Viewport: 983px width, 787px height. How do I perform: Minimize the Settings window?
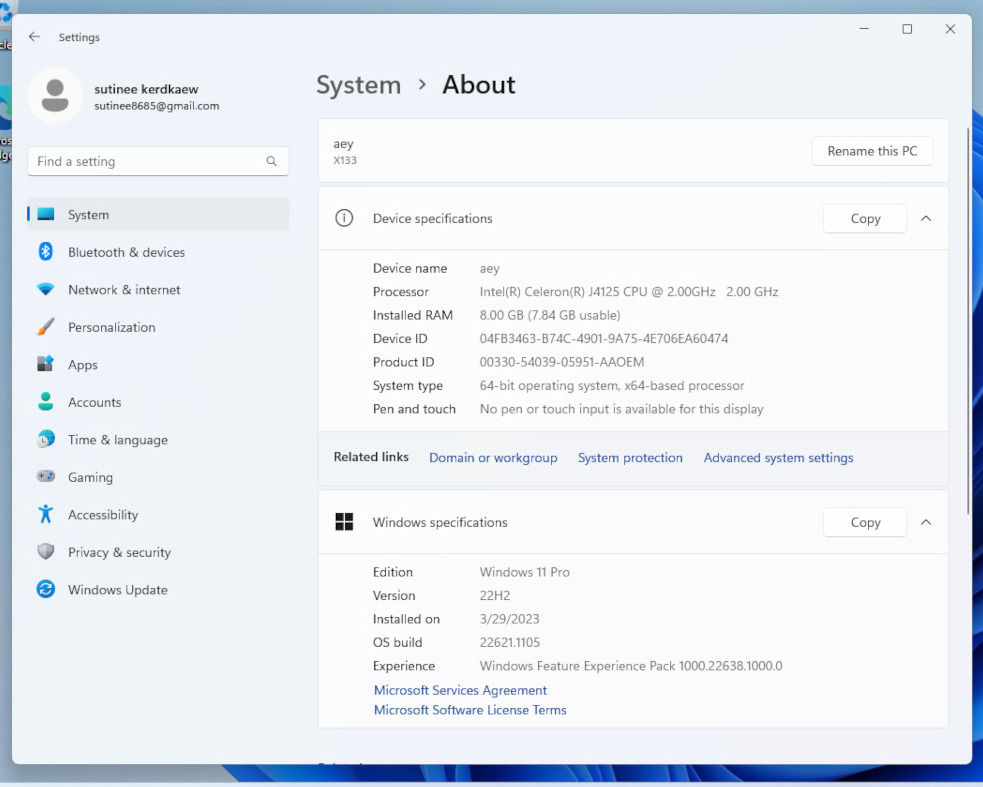pos(864,29)
